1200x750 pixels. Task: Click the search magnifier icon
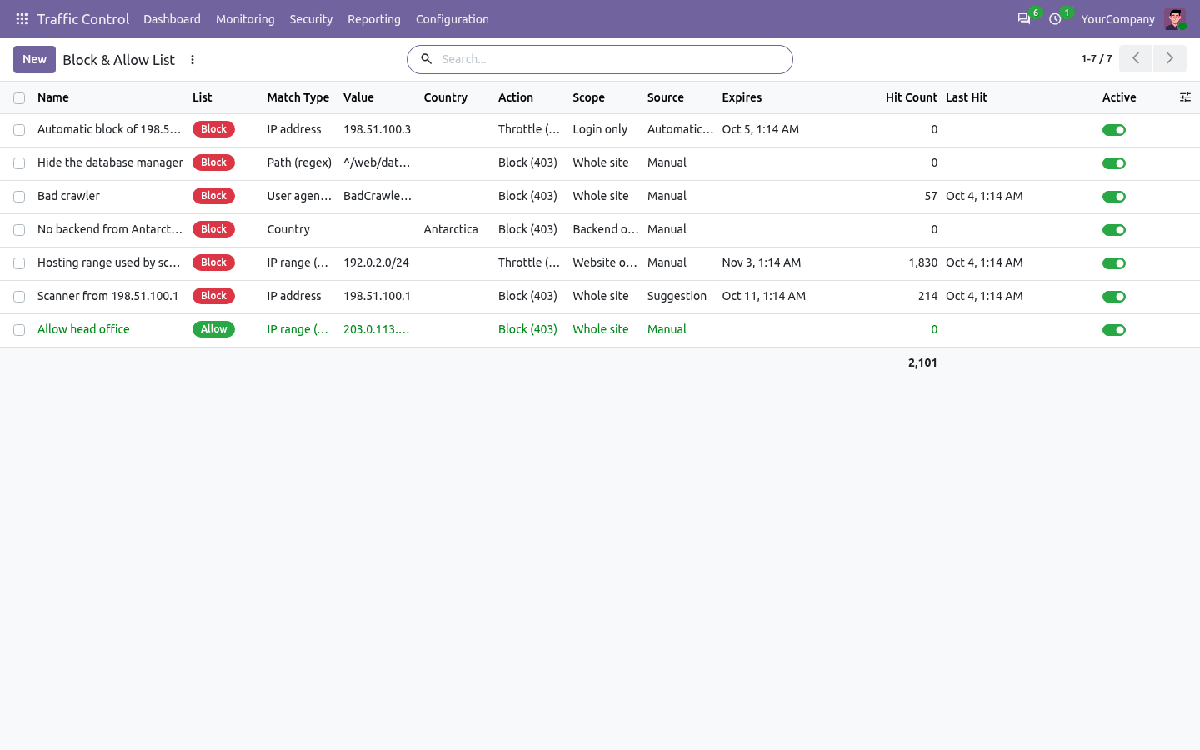426,59
